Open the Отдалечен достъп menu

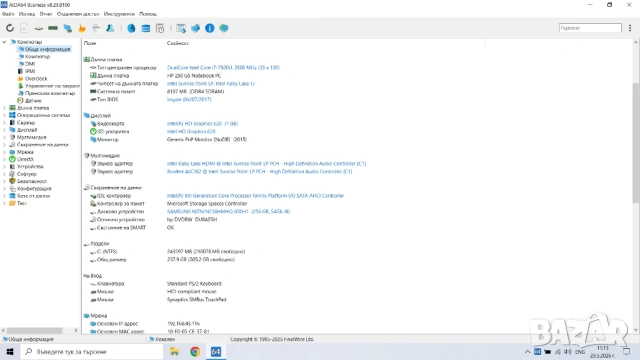pyautogui.click(x=78, y=14)
